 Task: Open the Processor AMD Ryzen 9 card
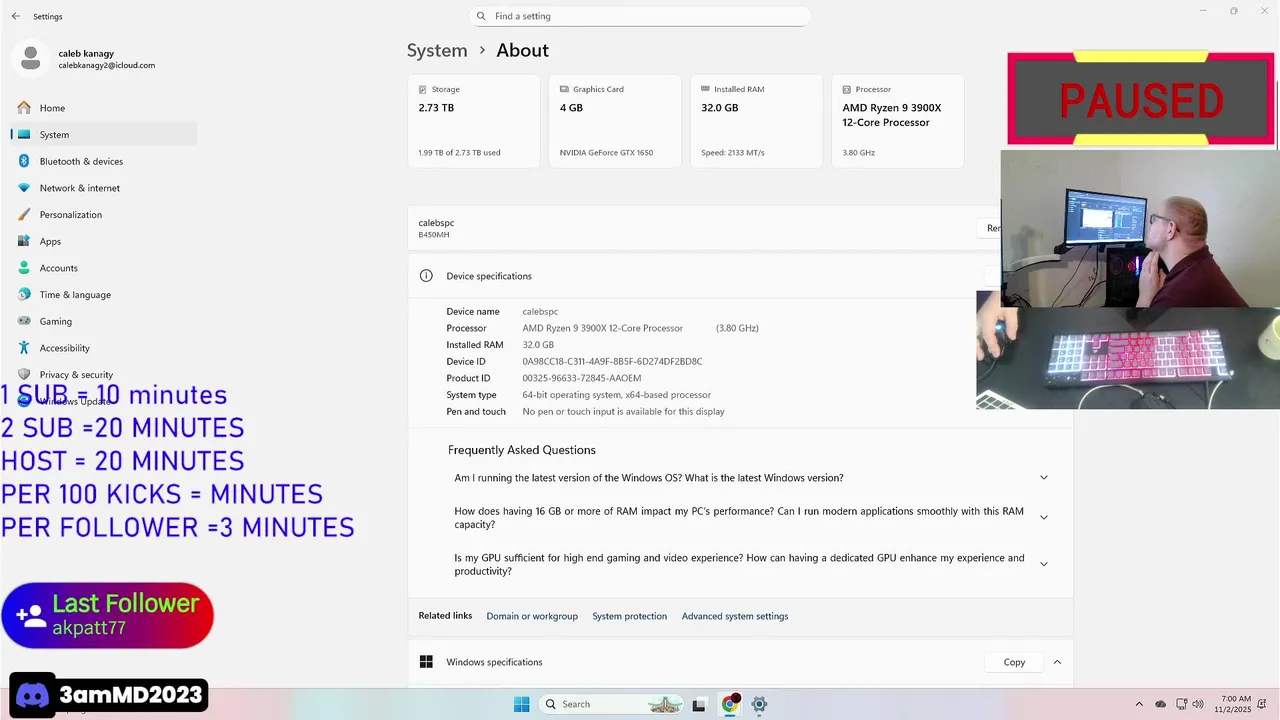(898, 121)
